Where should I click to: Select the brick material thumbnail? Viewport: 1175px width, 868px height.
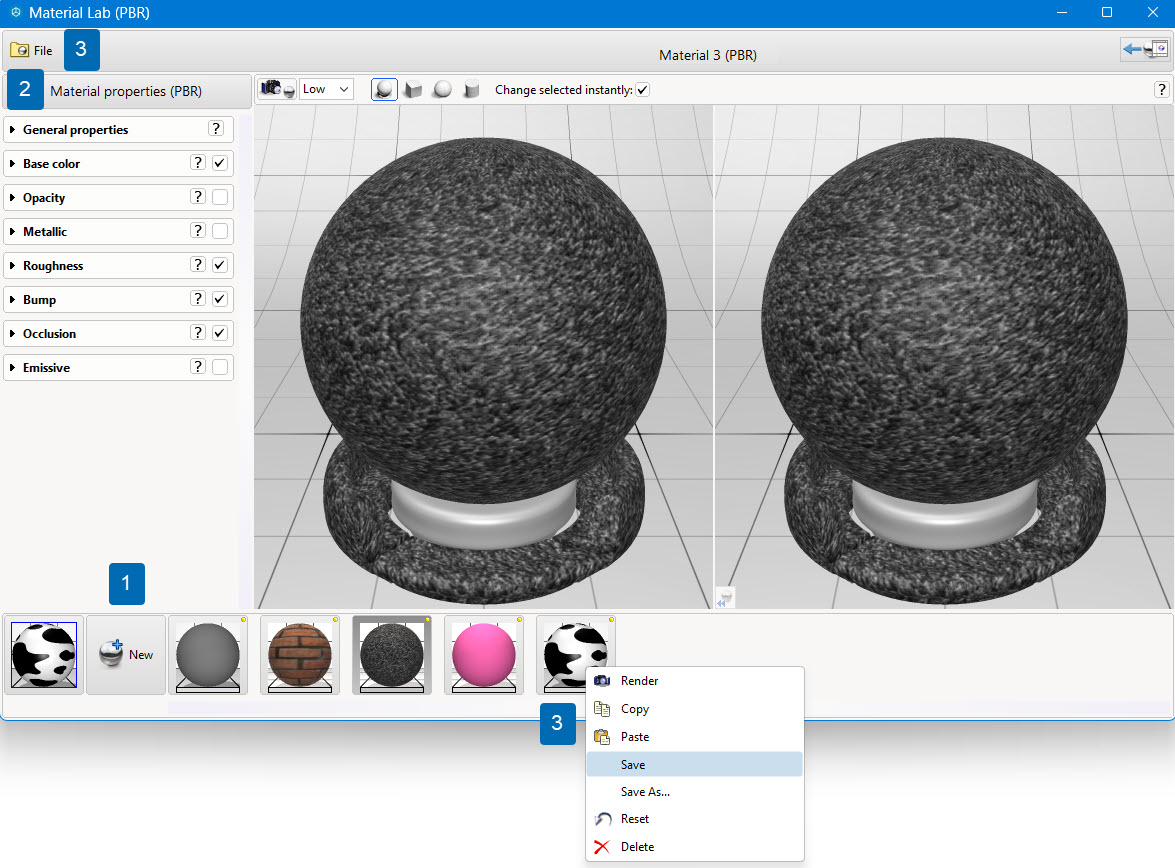click(x=300, y=654)
